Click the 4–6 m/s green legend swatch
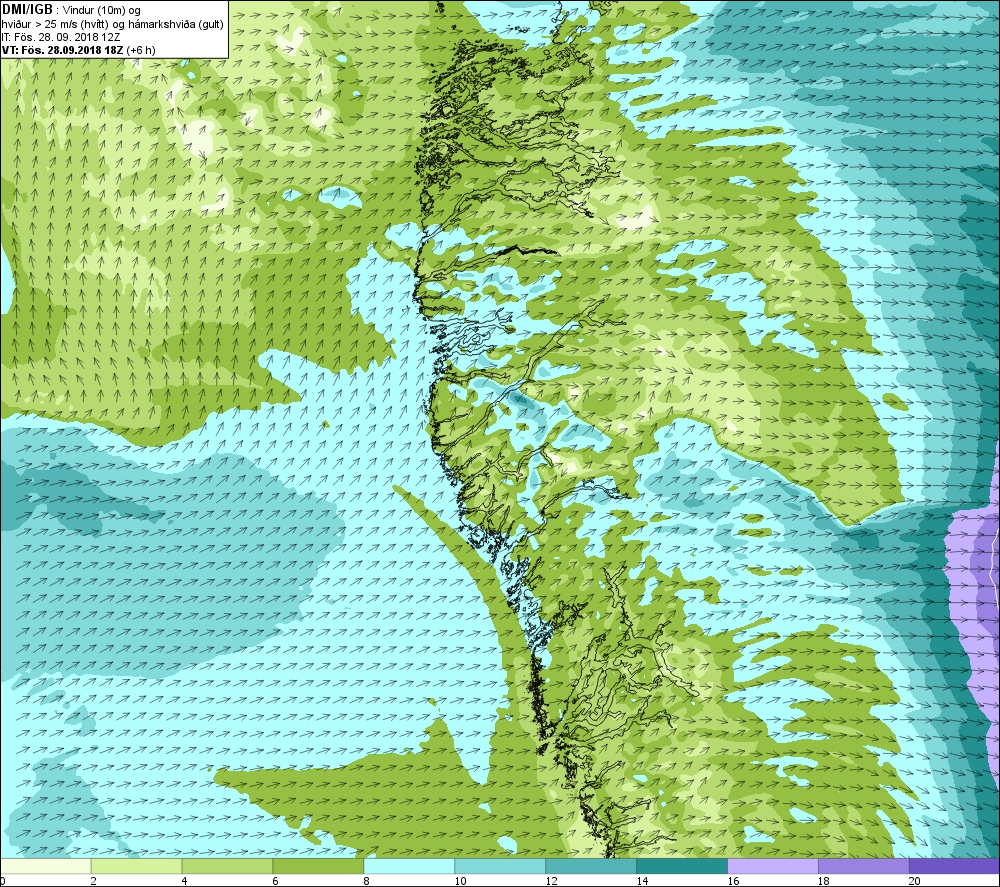Screen dimensions: 1000x887 [x=228, y=866]
